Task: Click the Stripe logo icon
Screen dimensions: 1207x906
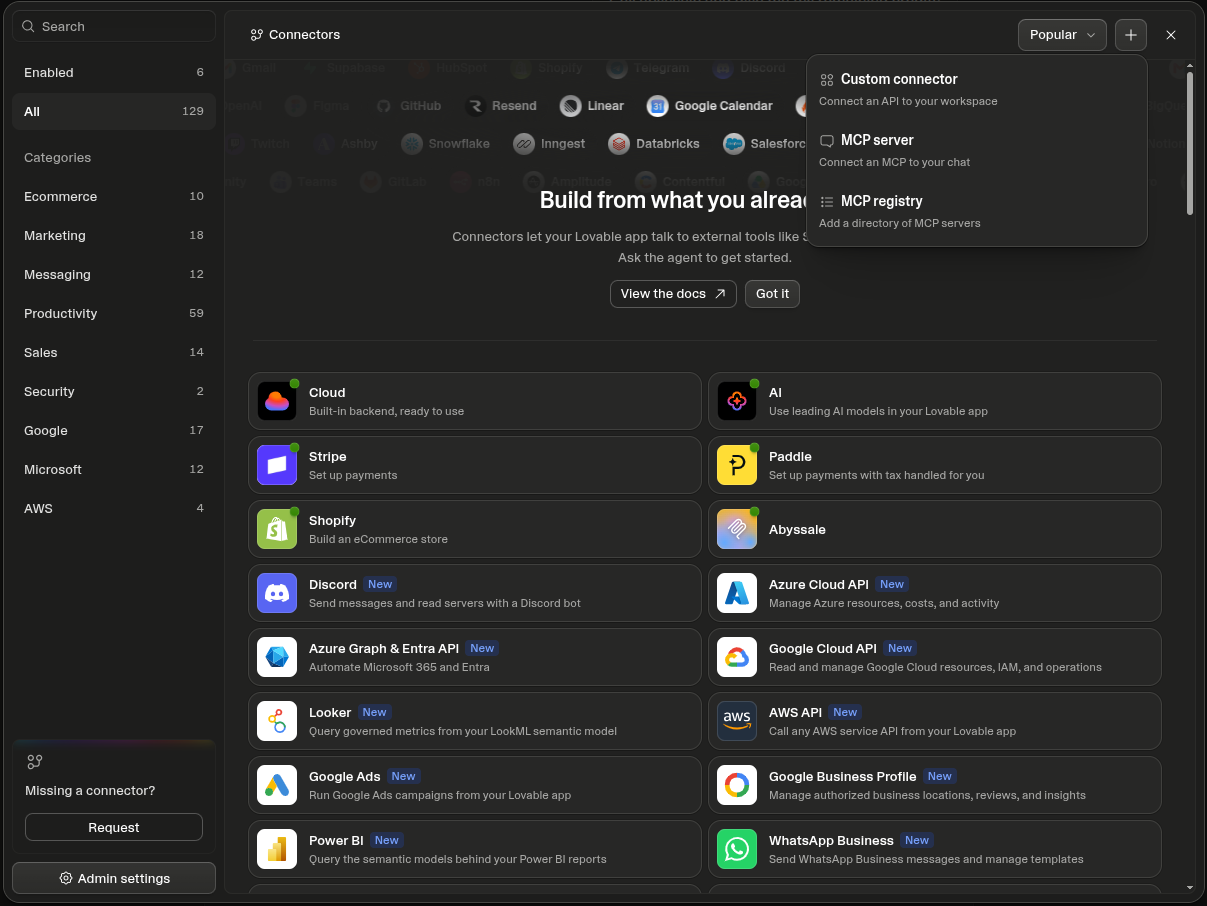Action: pyautogui.click(x=277, y=465)
